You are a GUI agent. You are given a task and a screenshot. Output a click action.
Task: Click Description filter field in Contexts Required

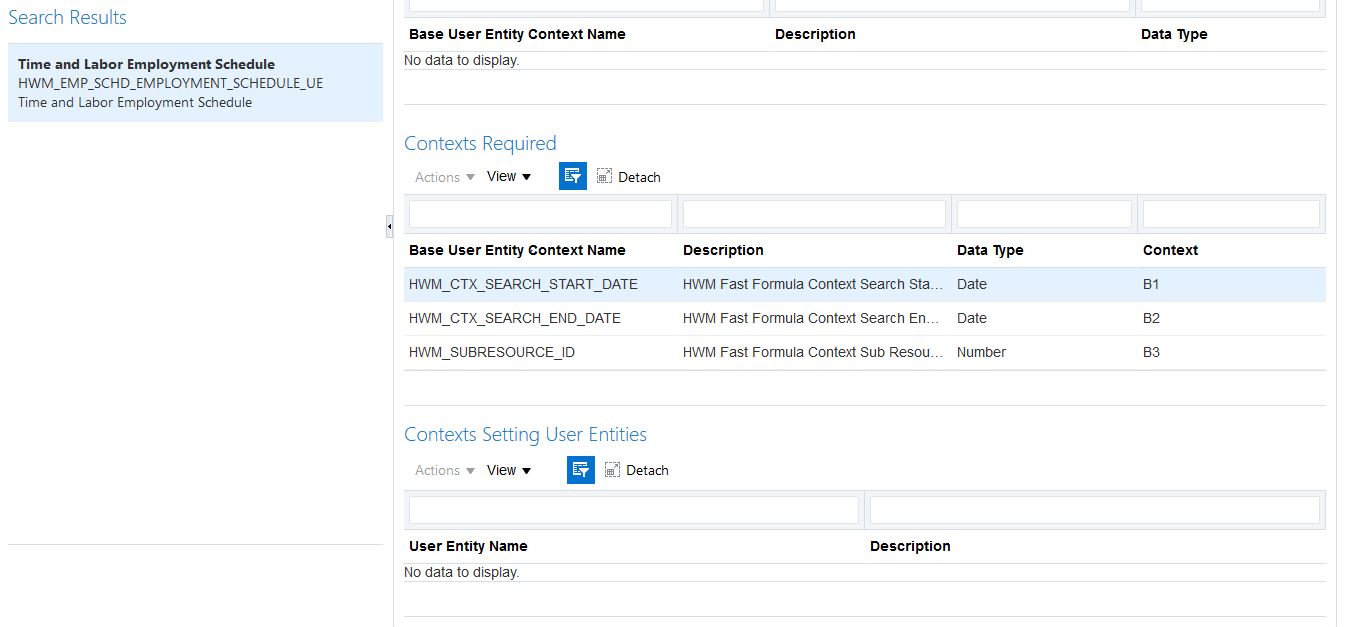point(814,214)
